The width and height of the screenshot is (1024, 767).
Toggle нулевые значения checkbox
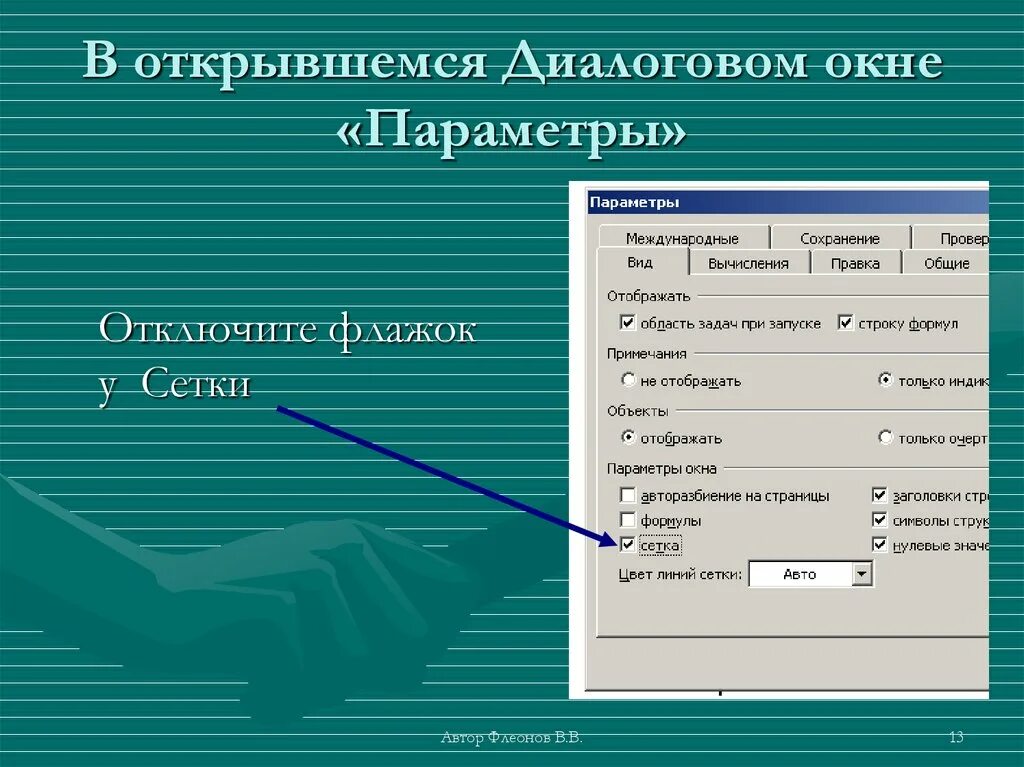point(880,544)
